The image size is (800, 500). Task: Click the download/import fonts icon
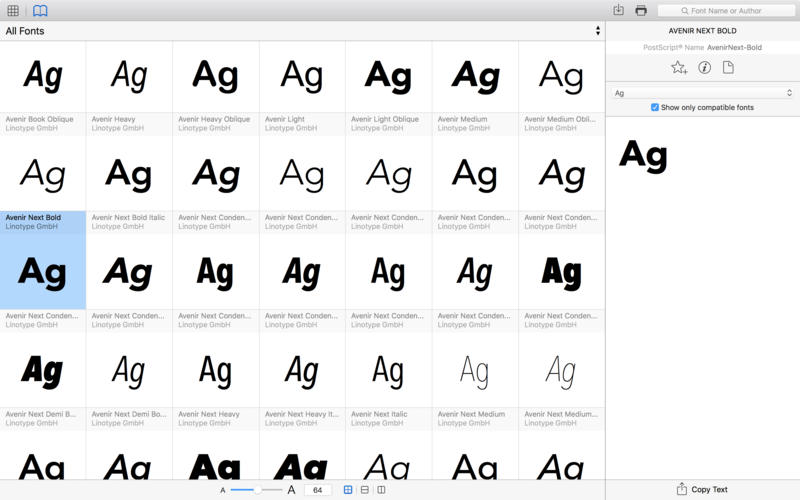(x=619, y=10)
